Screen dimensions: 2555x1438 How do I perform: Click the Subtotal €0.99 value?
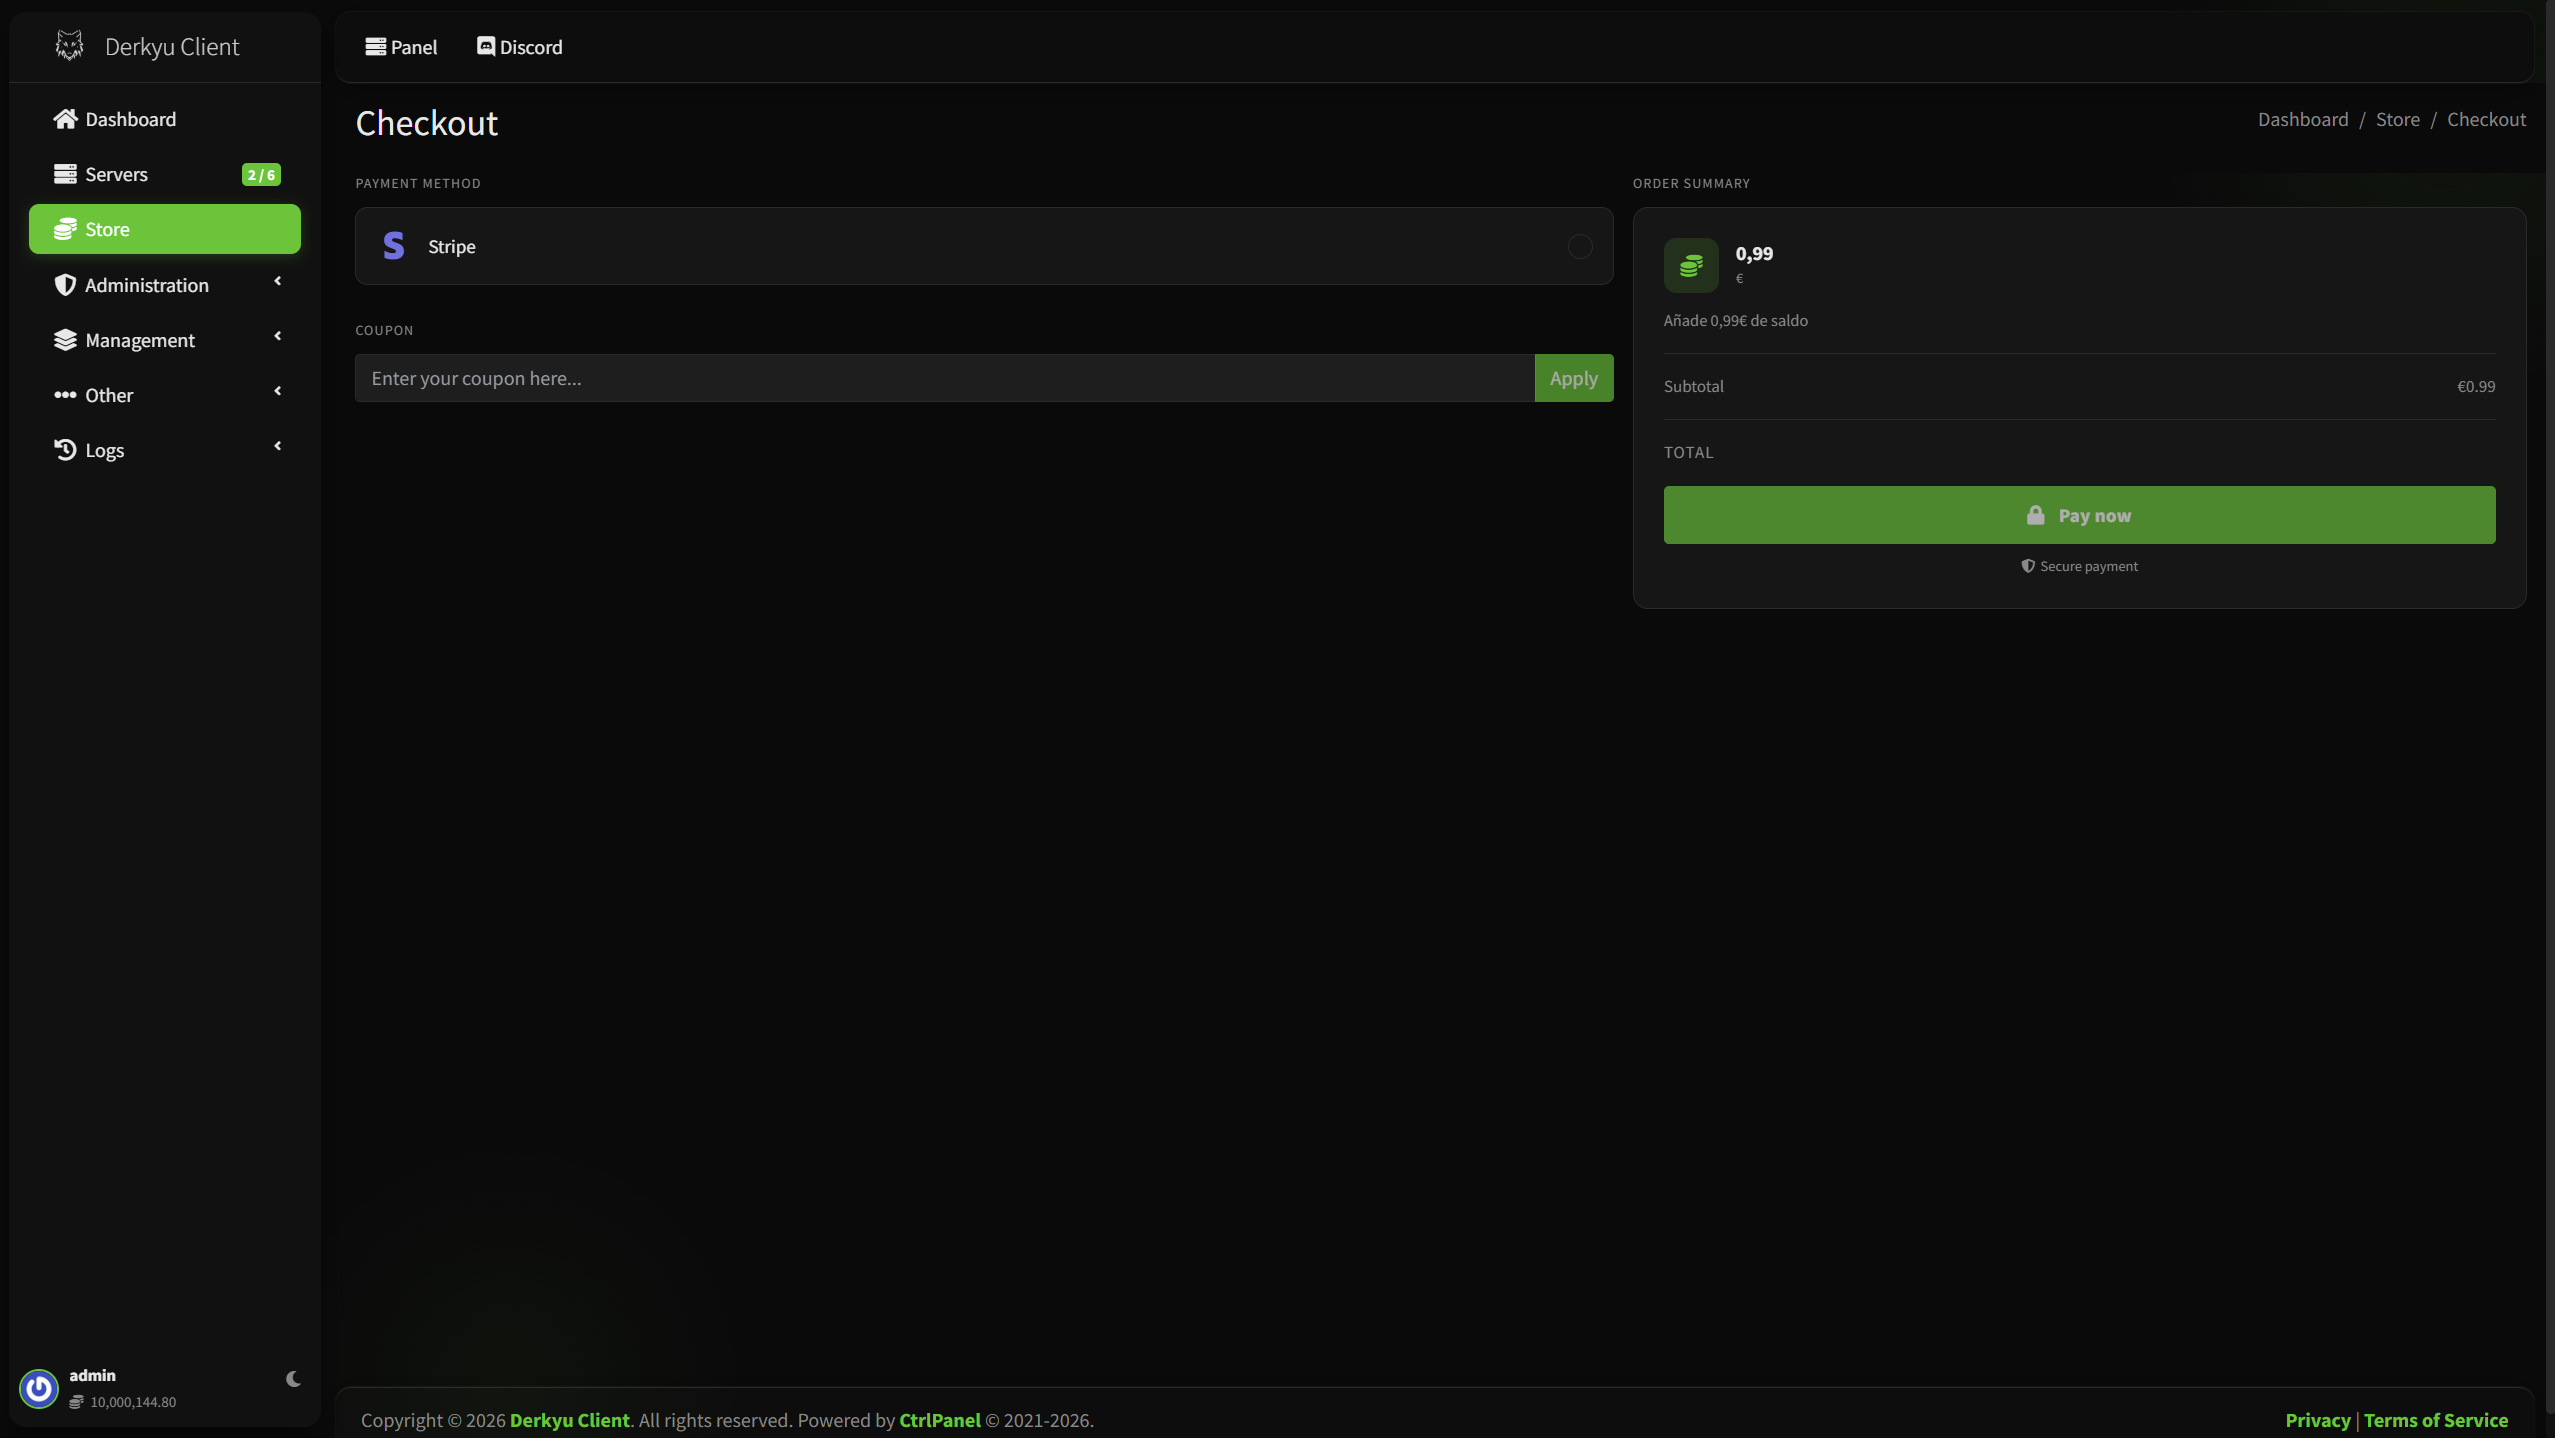(2476, 386)
